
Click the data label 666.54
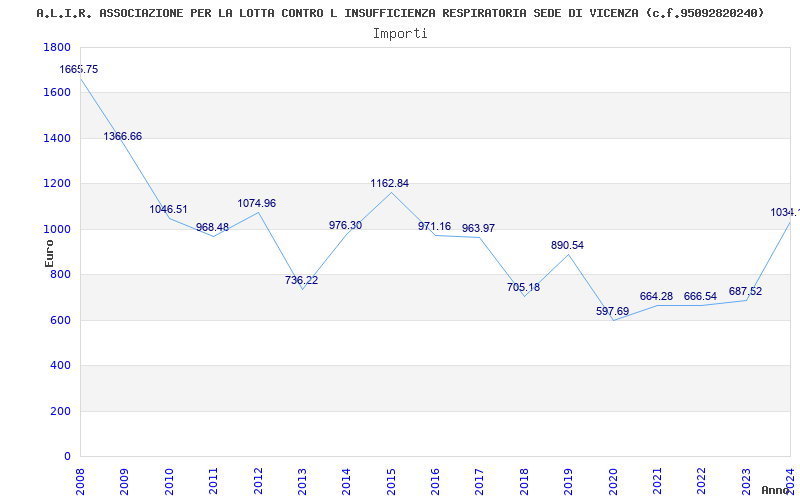point(701,296)
